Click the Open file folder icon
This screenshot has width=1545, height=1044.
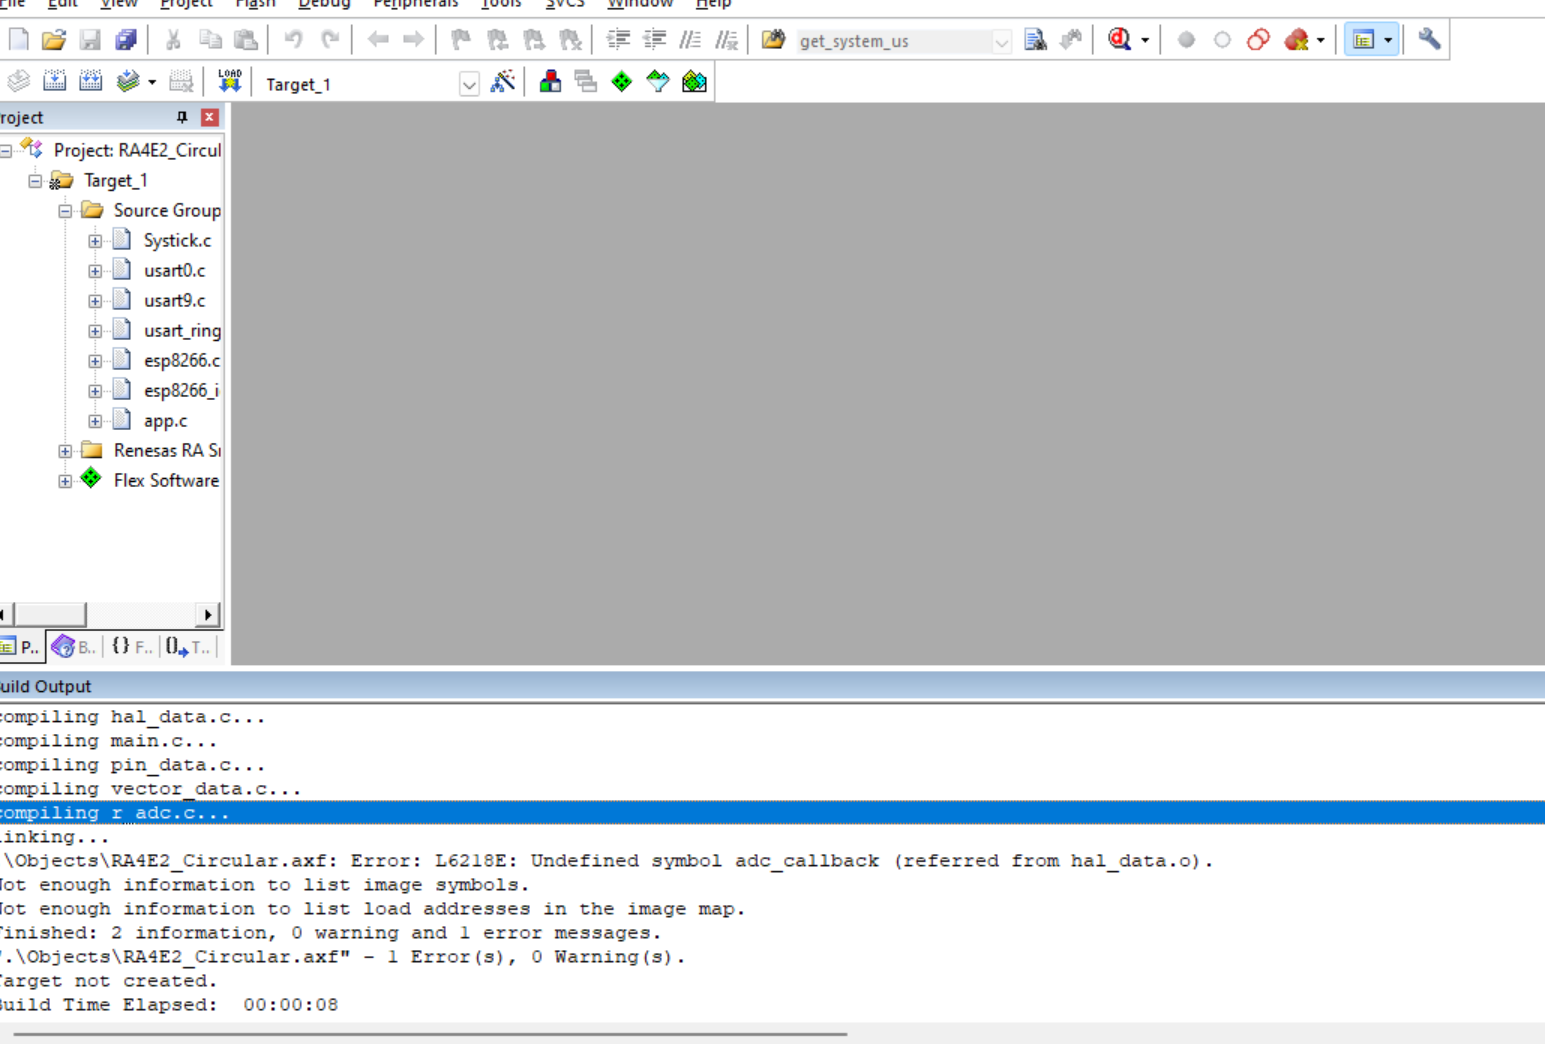click(x=54, y=40)
